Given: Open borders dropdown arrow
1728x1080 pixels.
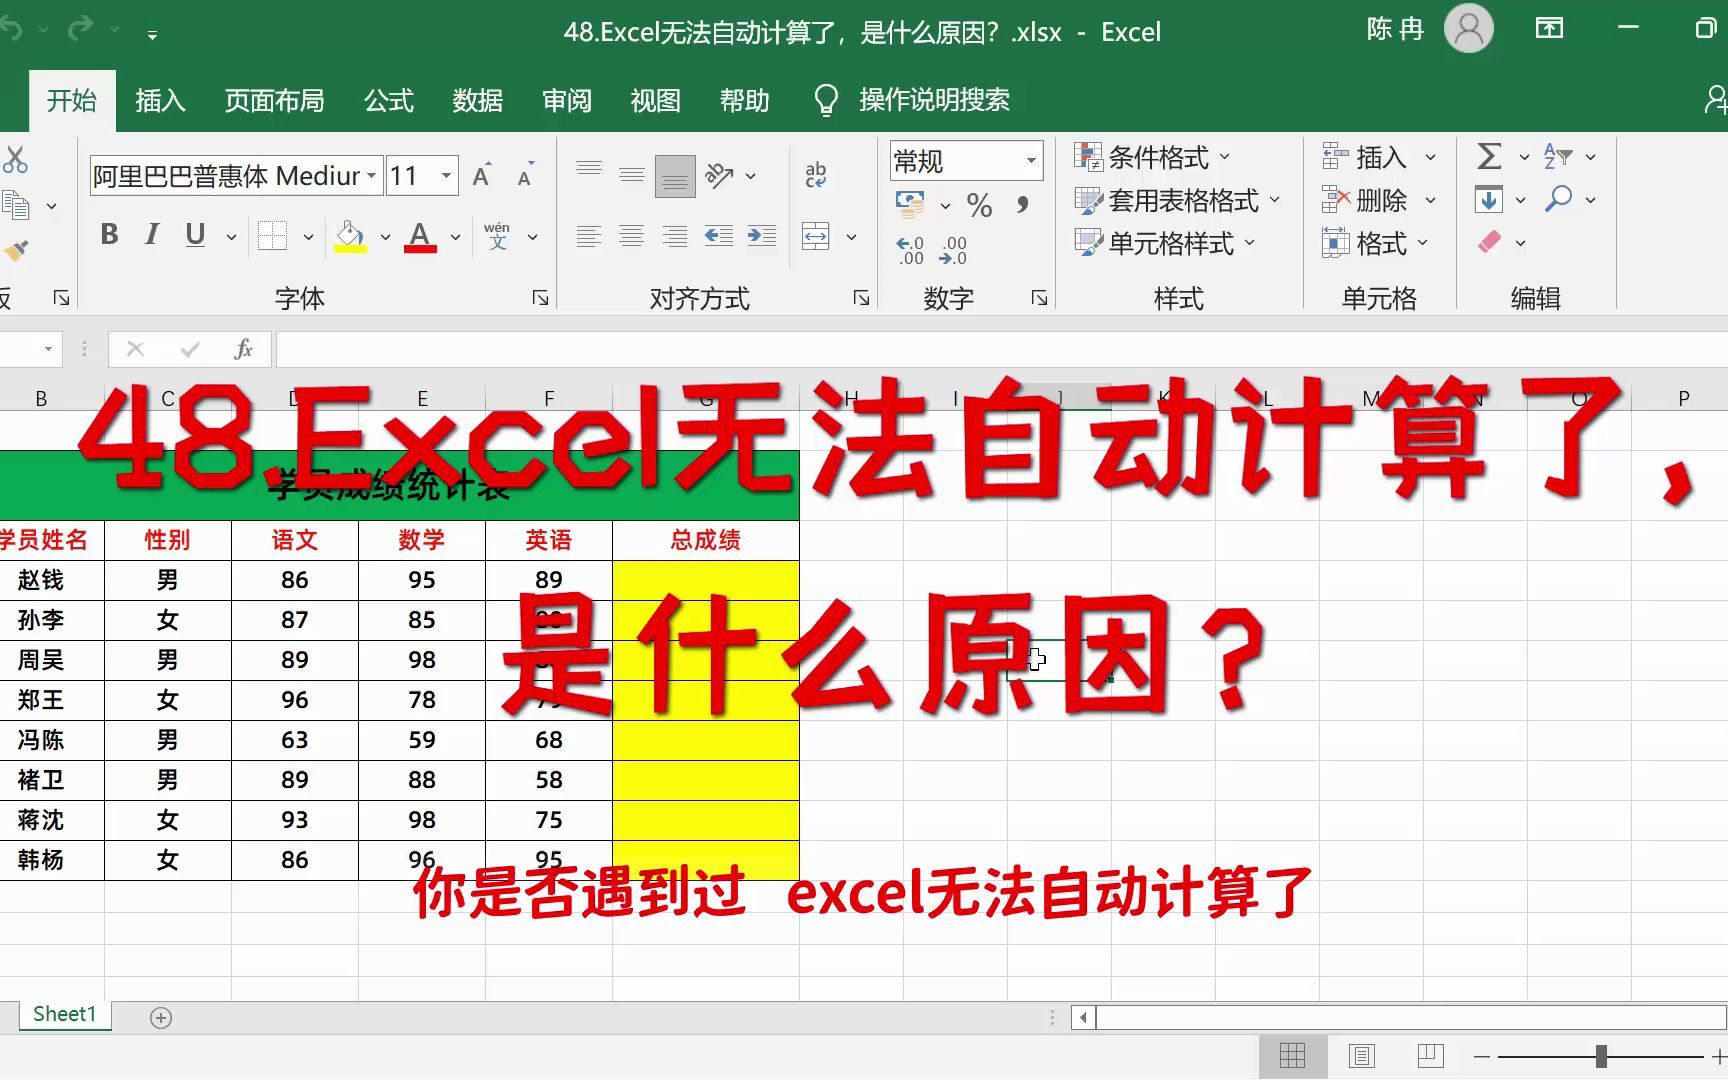Looking at the screenshot, I should 308,237.
